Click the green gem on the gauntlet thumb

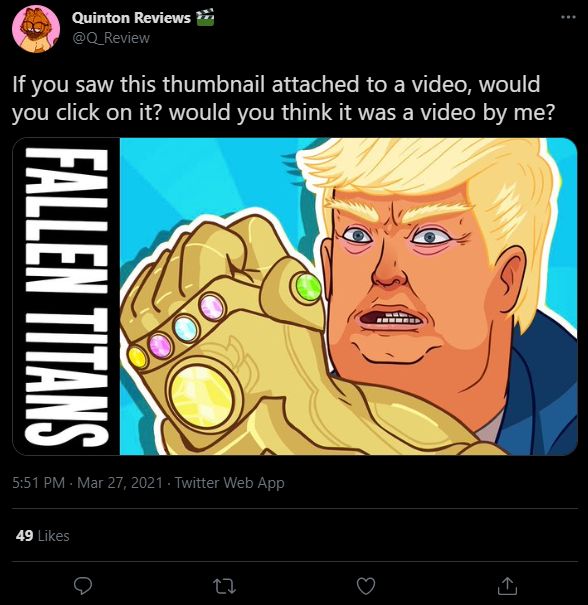309,287
